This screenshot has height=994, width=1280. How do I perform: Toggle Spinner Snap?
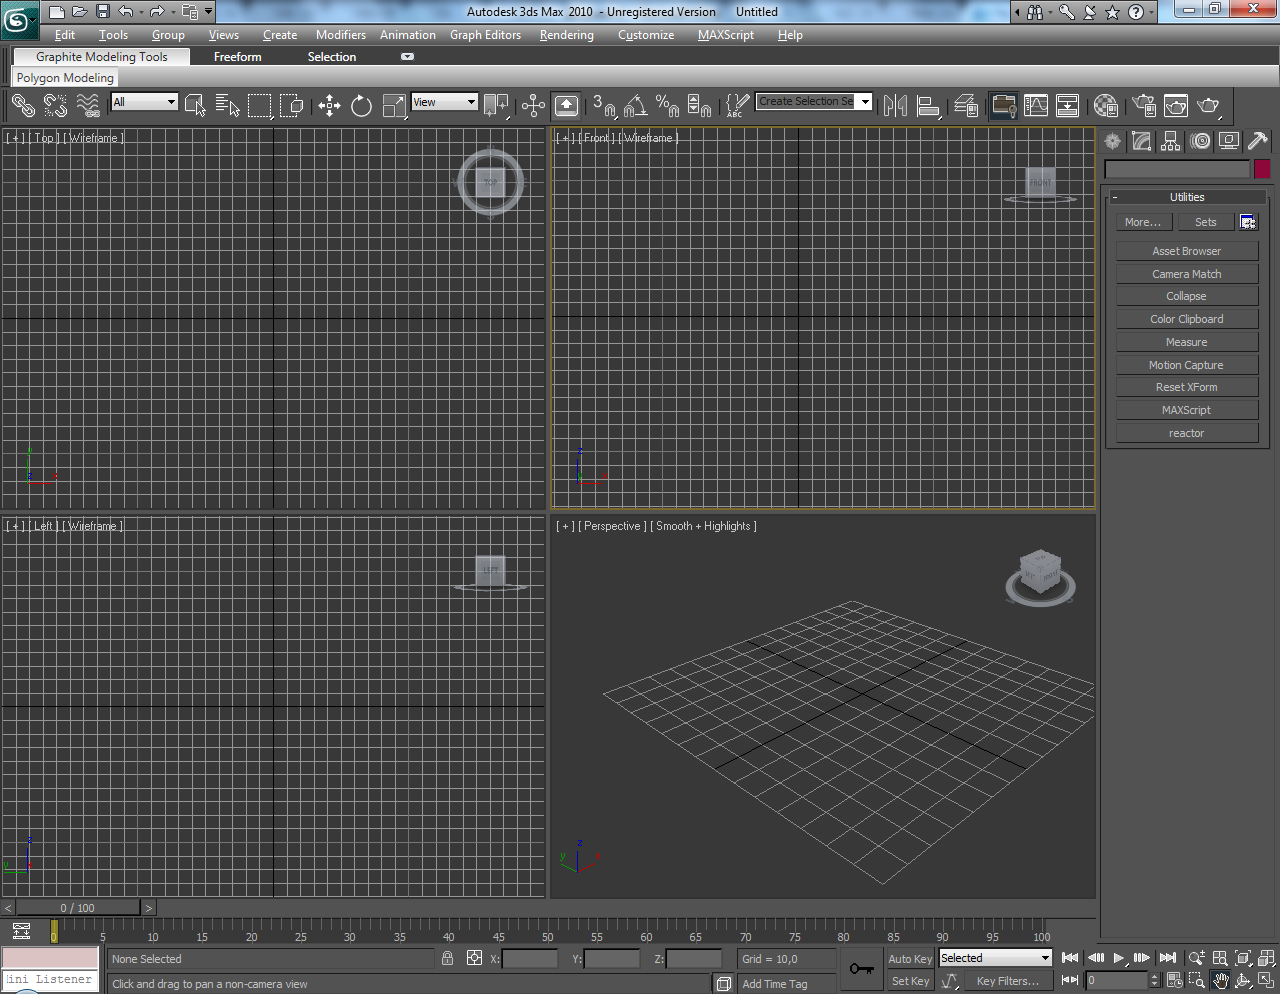(700, 105)
